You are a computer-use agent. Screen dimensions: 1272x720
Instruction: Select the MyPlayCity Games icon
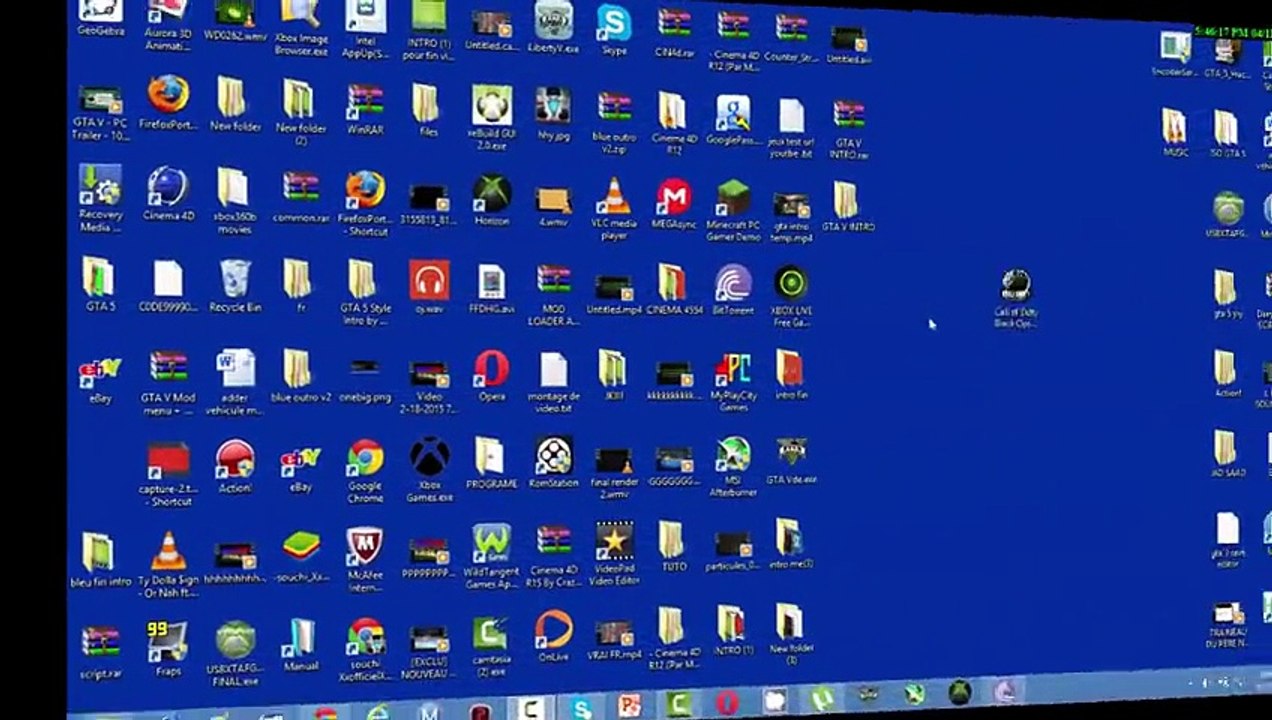point(734,383)
